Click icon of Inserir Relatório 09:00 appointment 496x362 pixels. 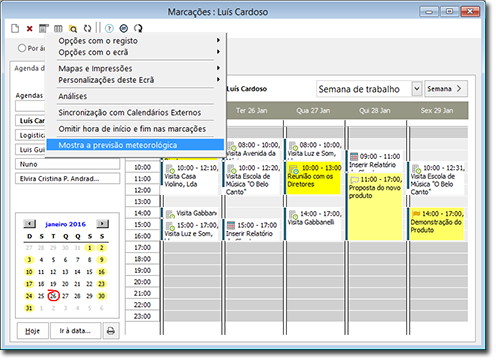(x=354, y=156)
